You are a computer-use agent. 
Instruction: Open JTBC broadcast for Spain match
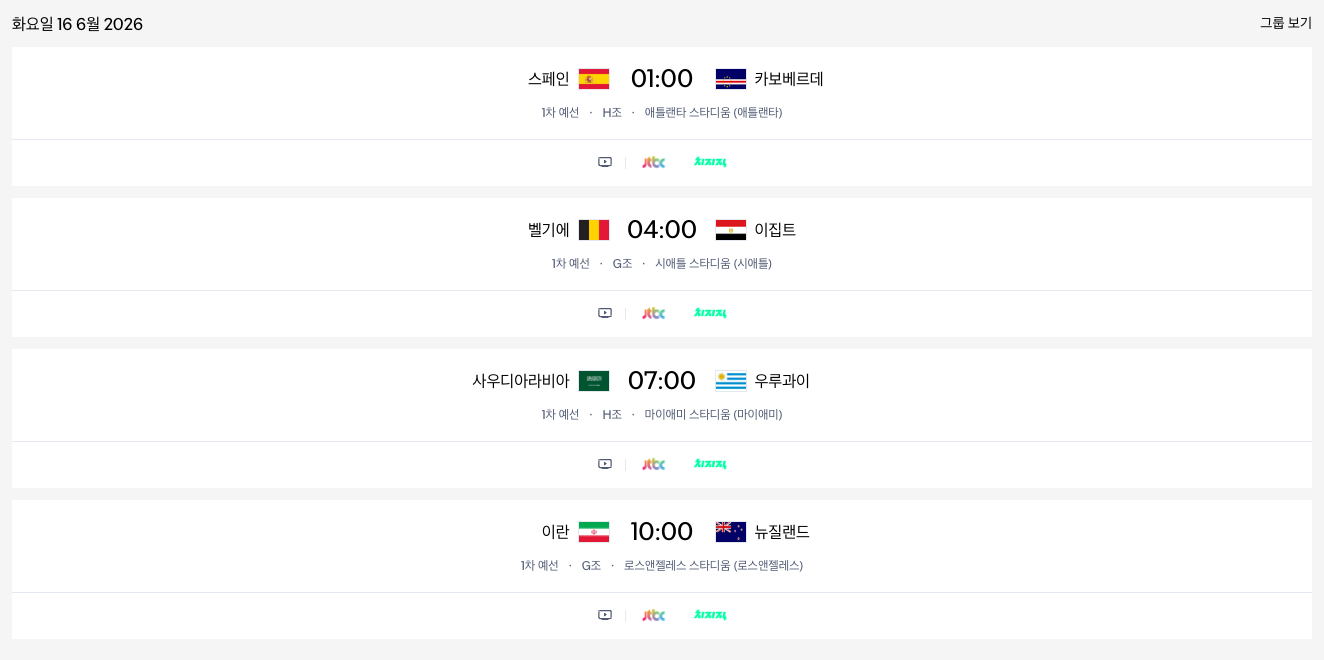[x=654, y=162]
